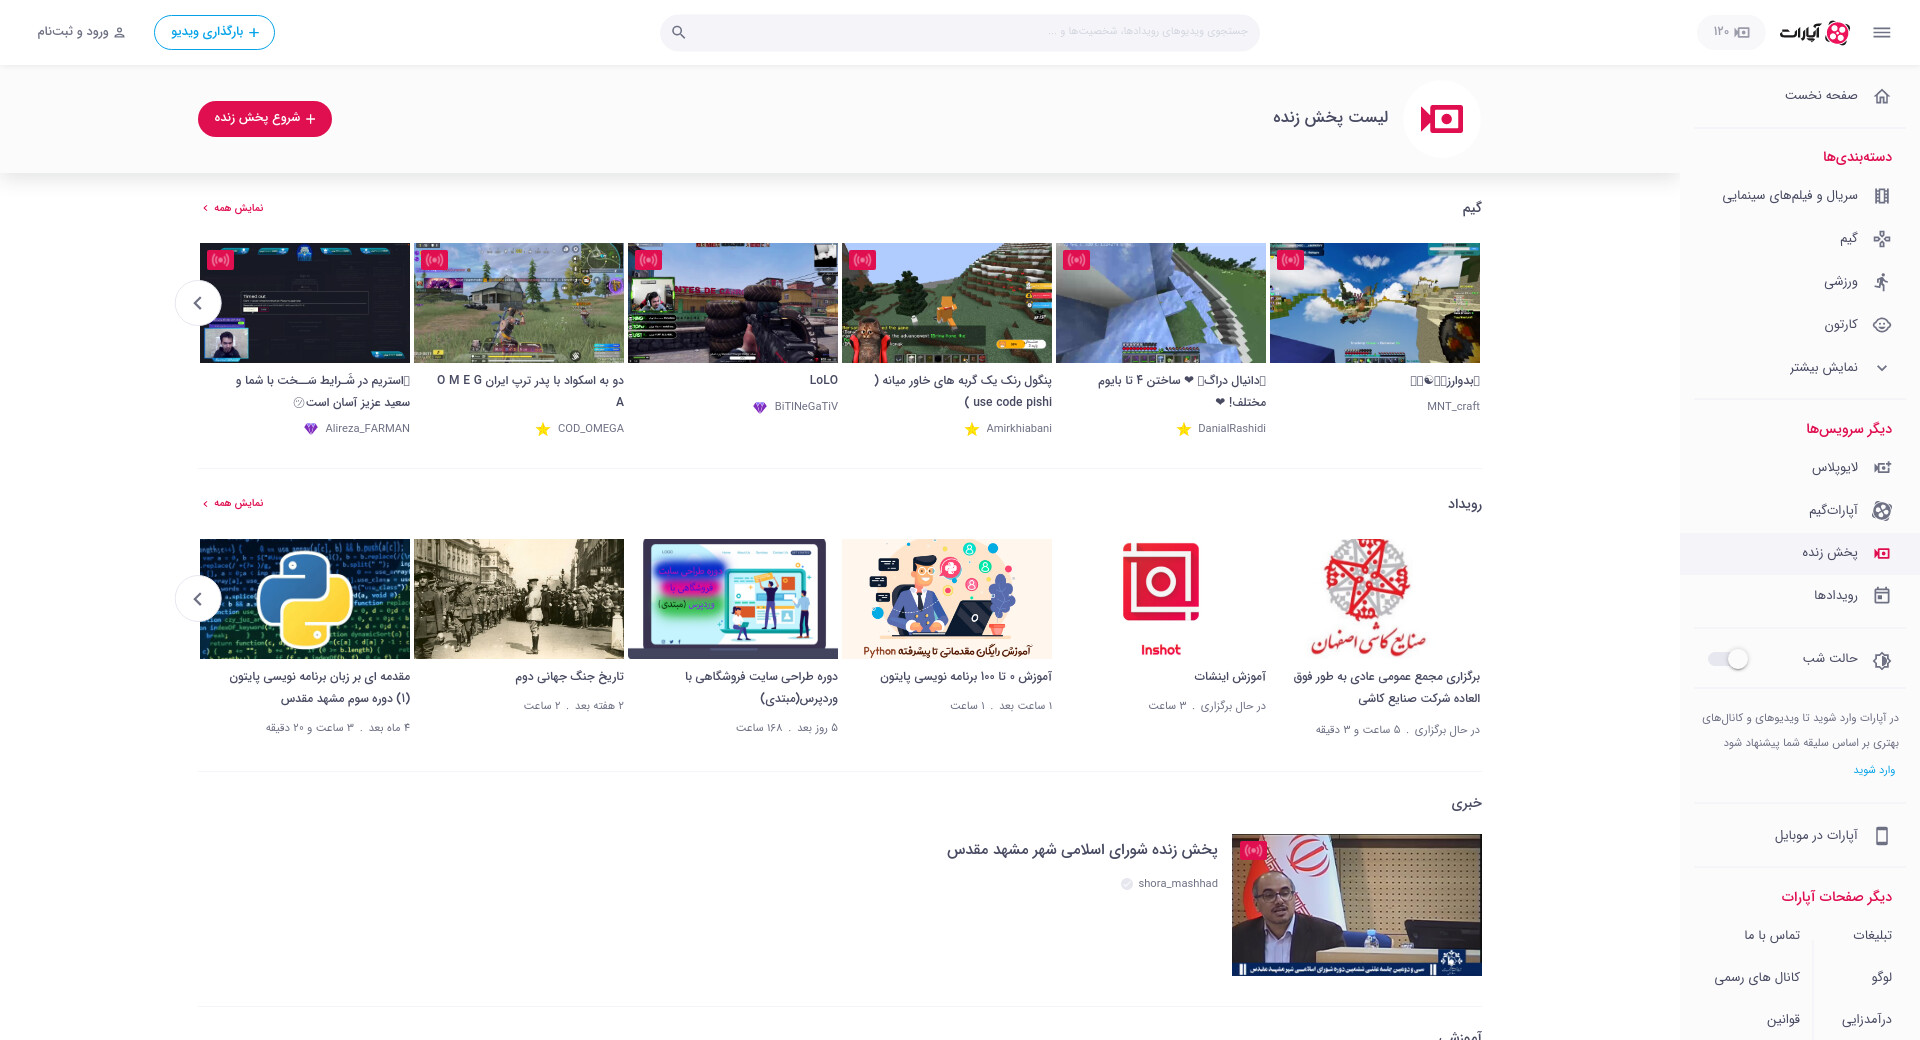1920x1040 pixels.
Task: Click the shora_mashhad channel name
Action: tap(1178, 884)
